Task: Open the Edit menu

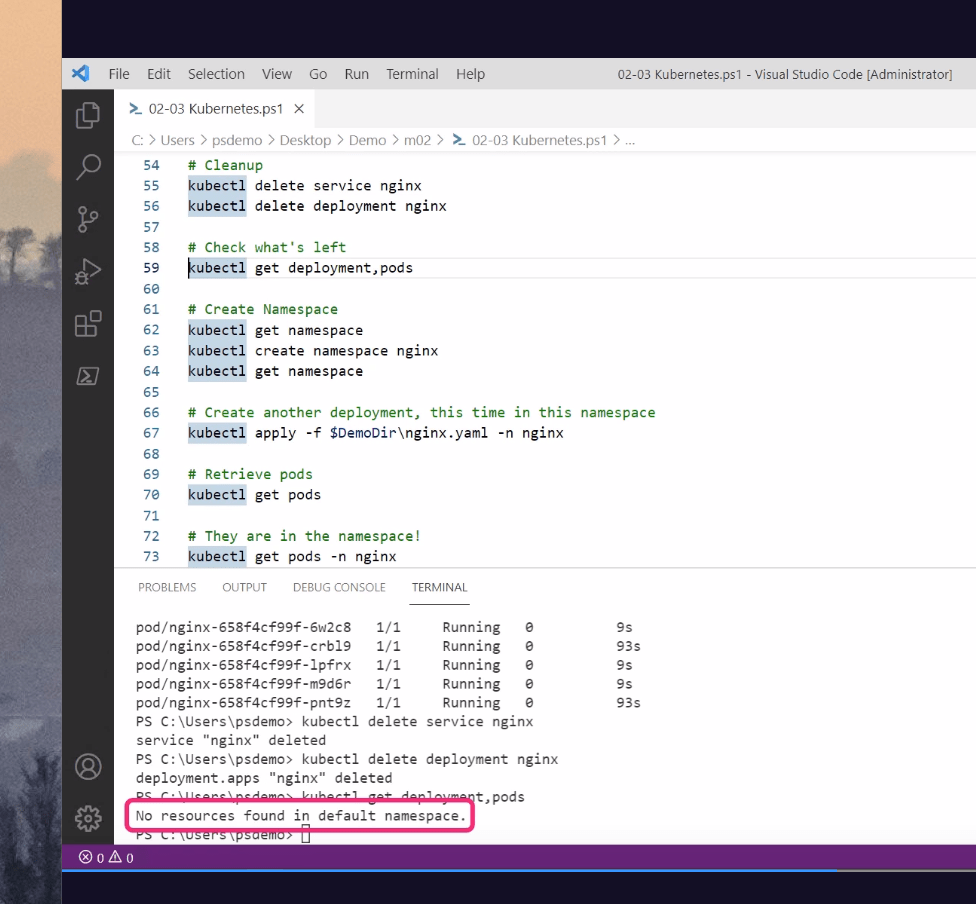Action: click(x=159, y=74)
